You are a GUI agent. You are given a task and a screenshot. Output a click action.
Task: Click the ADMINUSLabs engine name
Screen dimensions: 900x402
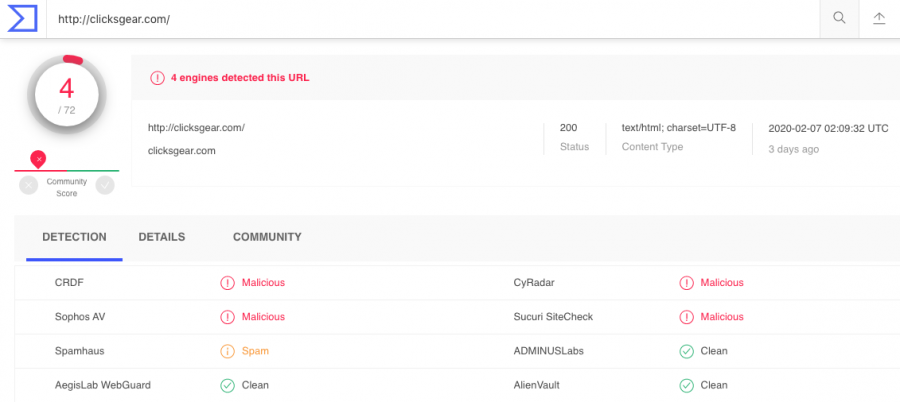[x=549, y=351]
